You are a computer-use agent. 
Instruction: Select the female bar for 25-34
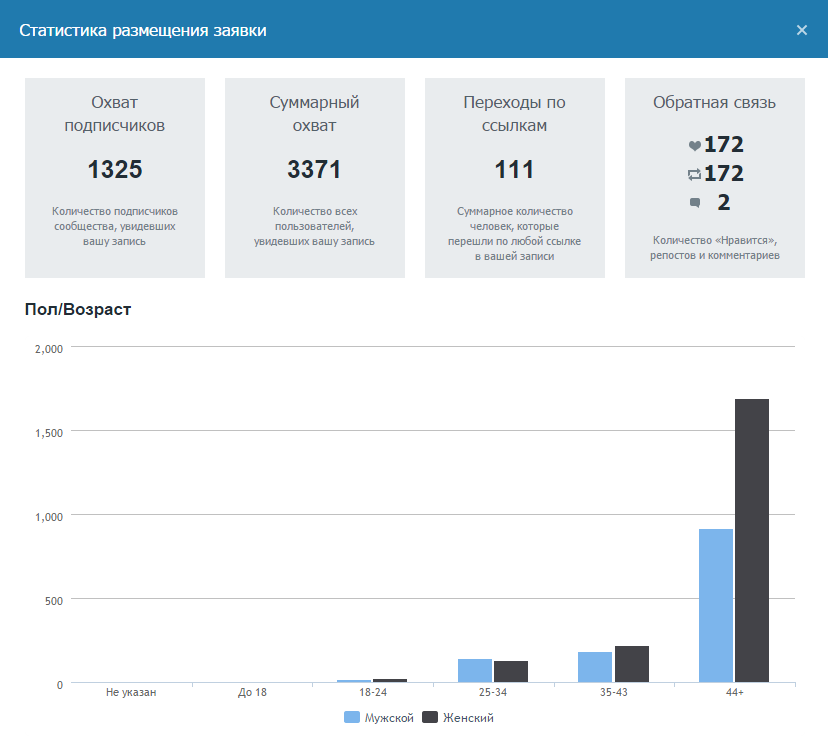click(x=511, y=672)
